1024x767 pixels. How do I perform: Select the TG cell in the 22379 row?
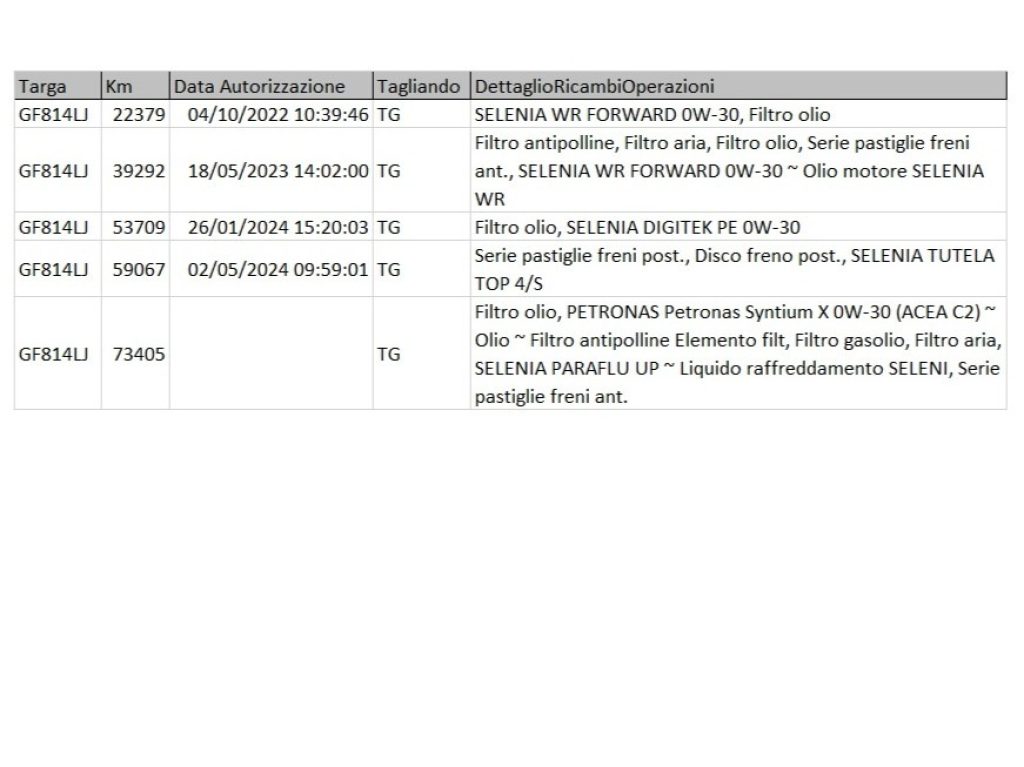(x=421, y=114)
